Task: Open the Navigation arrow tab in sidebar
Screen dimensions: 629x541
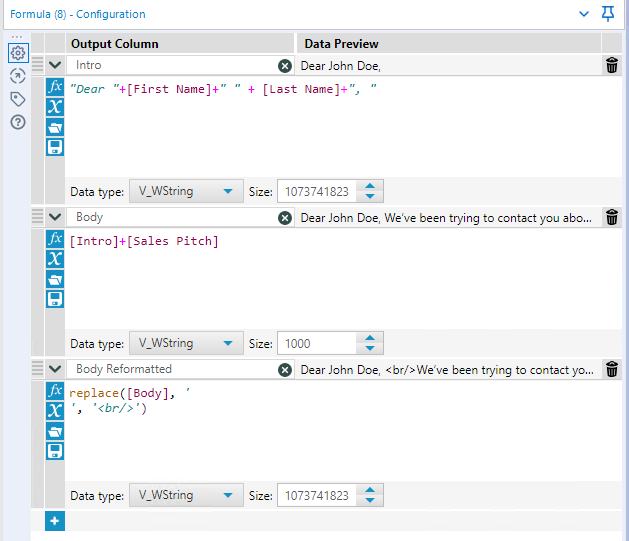Action: [x=18, y=76]
